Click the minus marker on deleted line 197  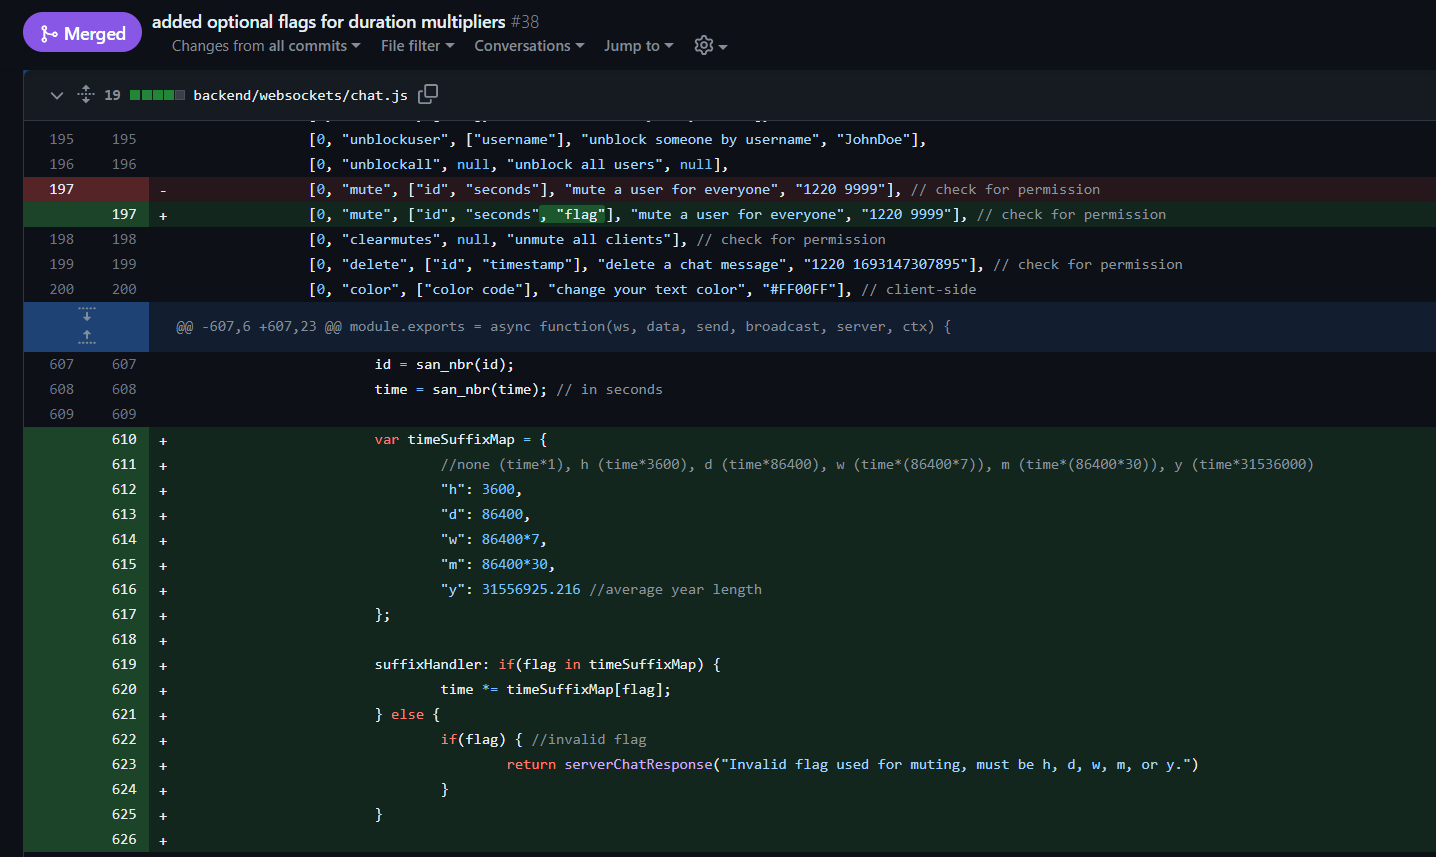pos(163,190)
